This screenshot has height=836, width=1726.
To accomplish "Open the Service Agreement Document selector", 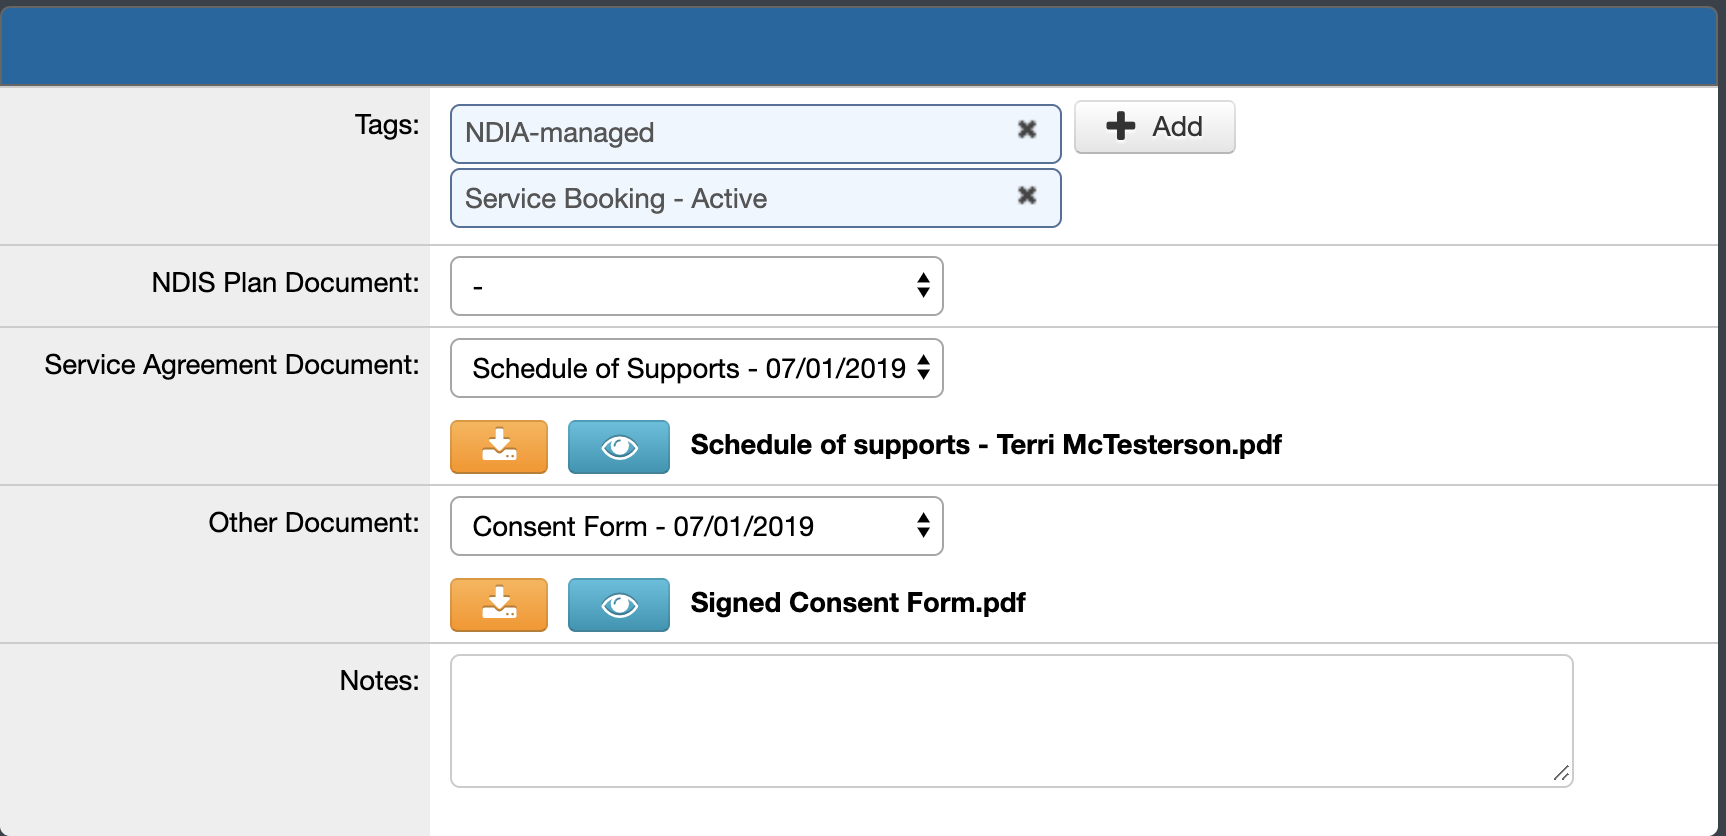I will [697, 368].
